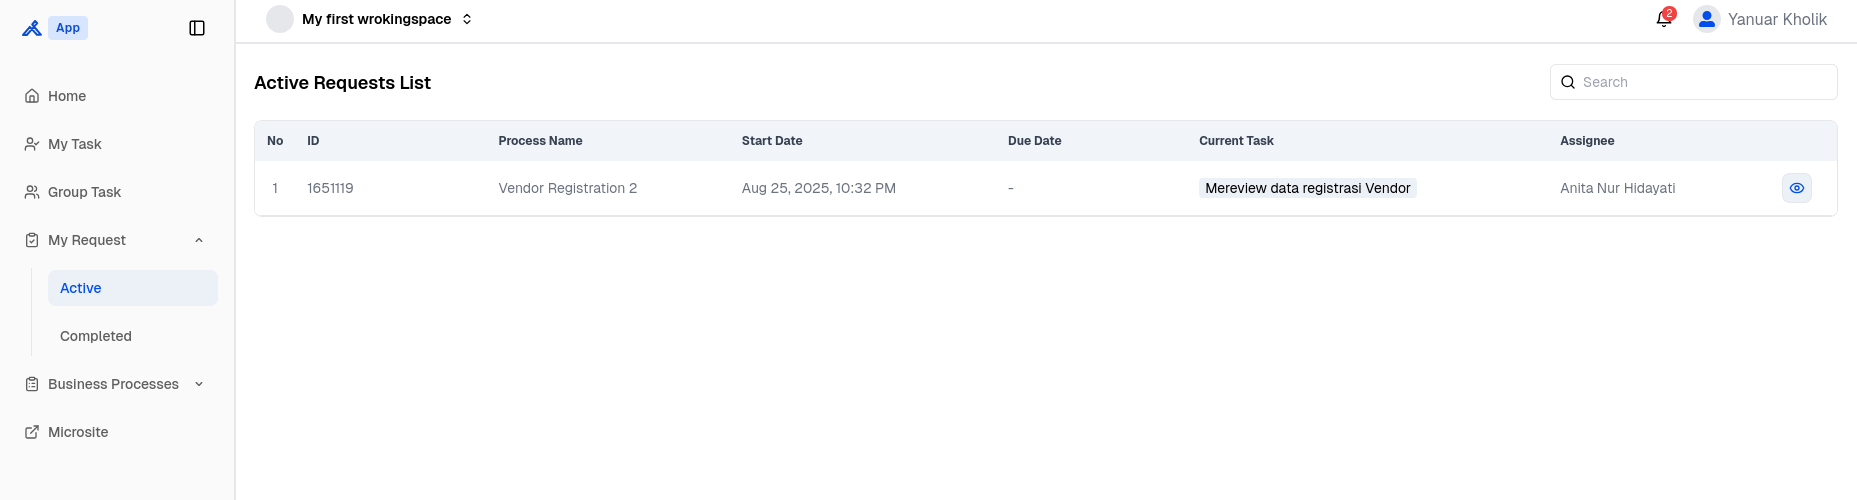This screenshot has width=1857, height=500.
Task: Focus the Search input field
Action: point(1694,82)
